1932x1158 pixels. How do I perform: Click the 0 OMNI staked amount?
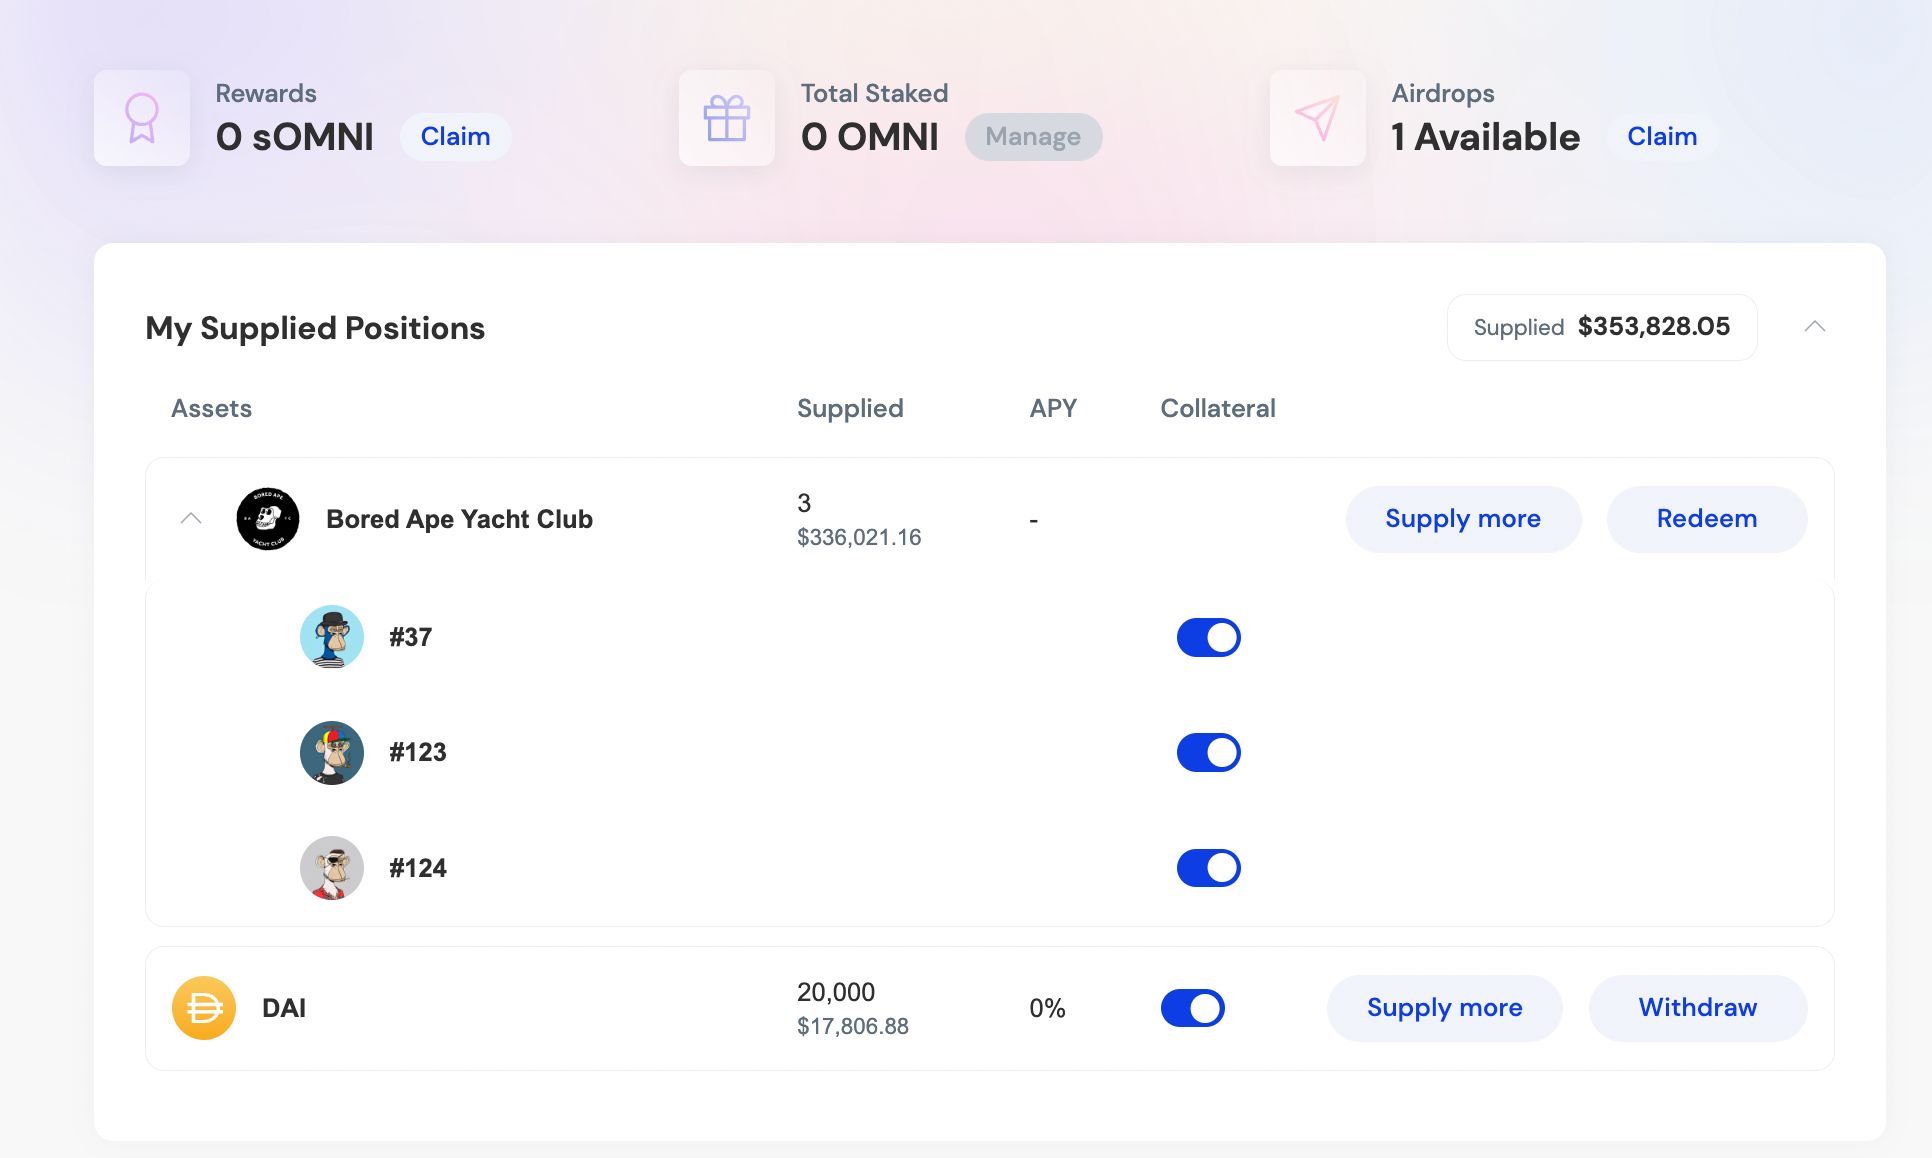pos(870,137)
